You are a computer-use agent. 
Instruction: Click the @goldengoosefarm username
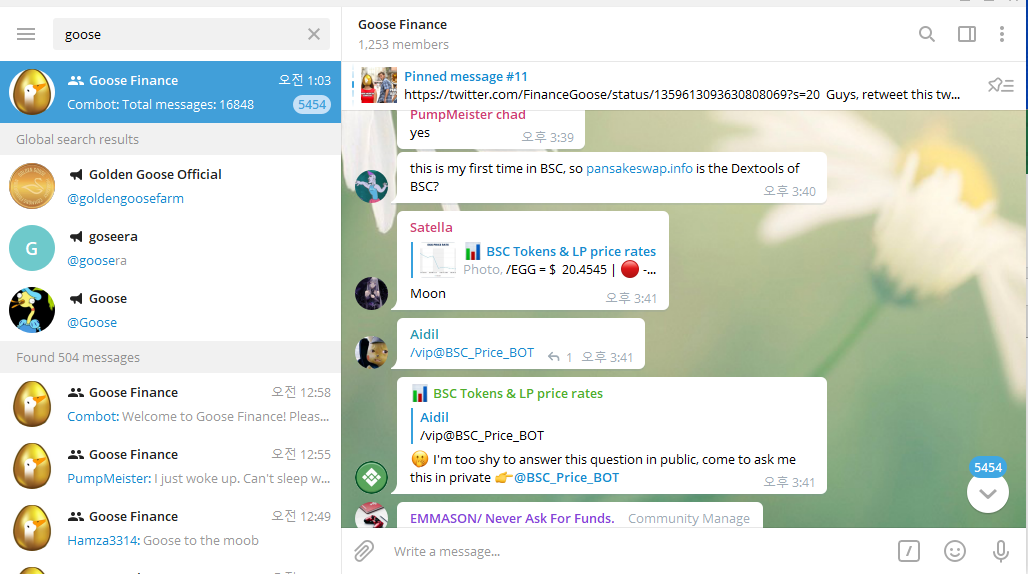125,199
